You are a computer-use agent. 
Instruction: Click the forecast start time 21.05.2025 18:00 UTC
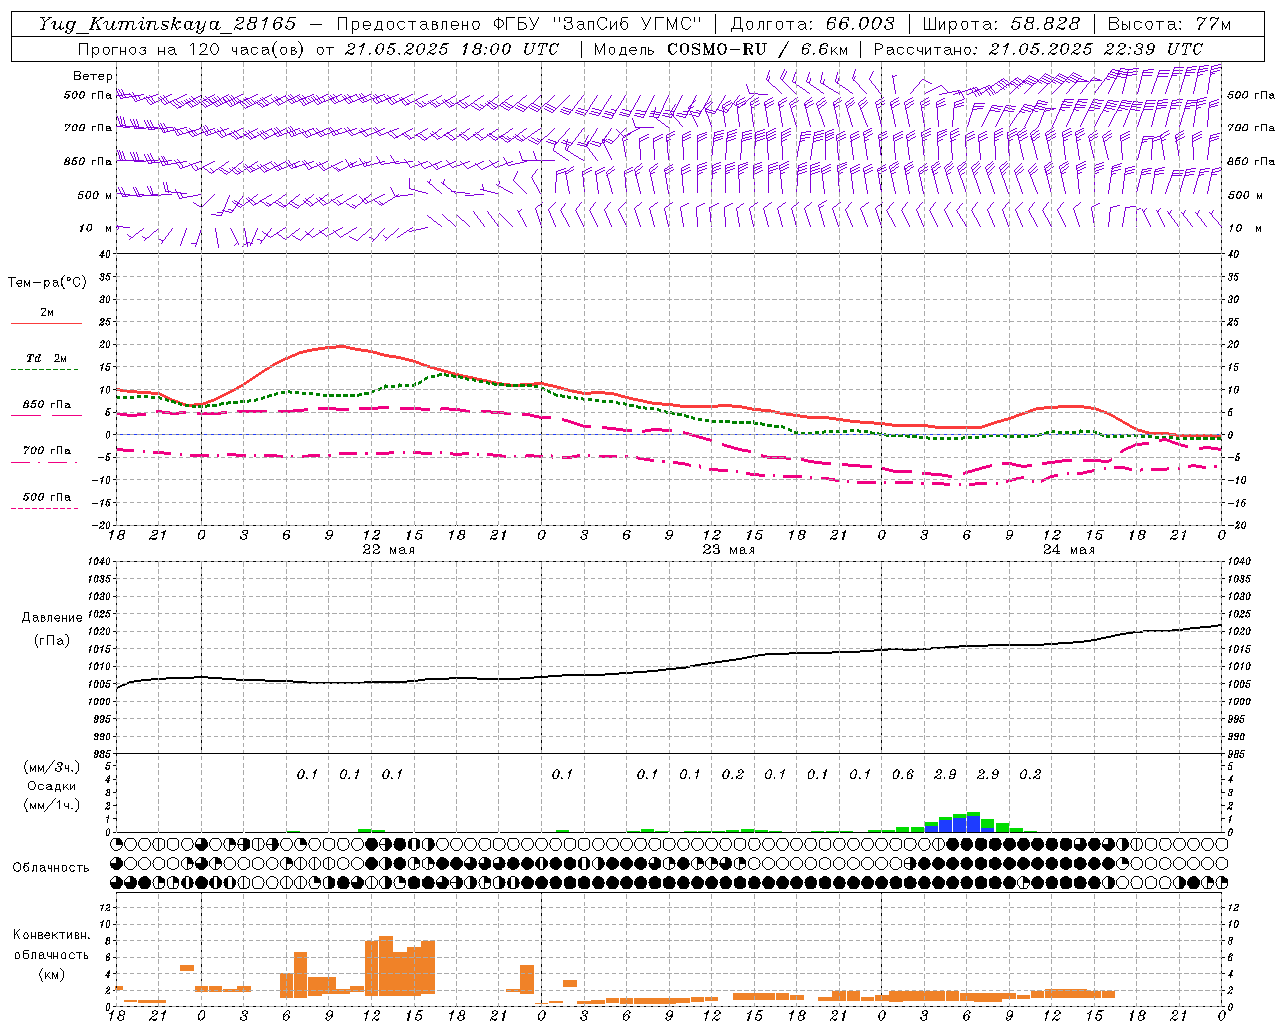point(451,49)
